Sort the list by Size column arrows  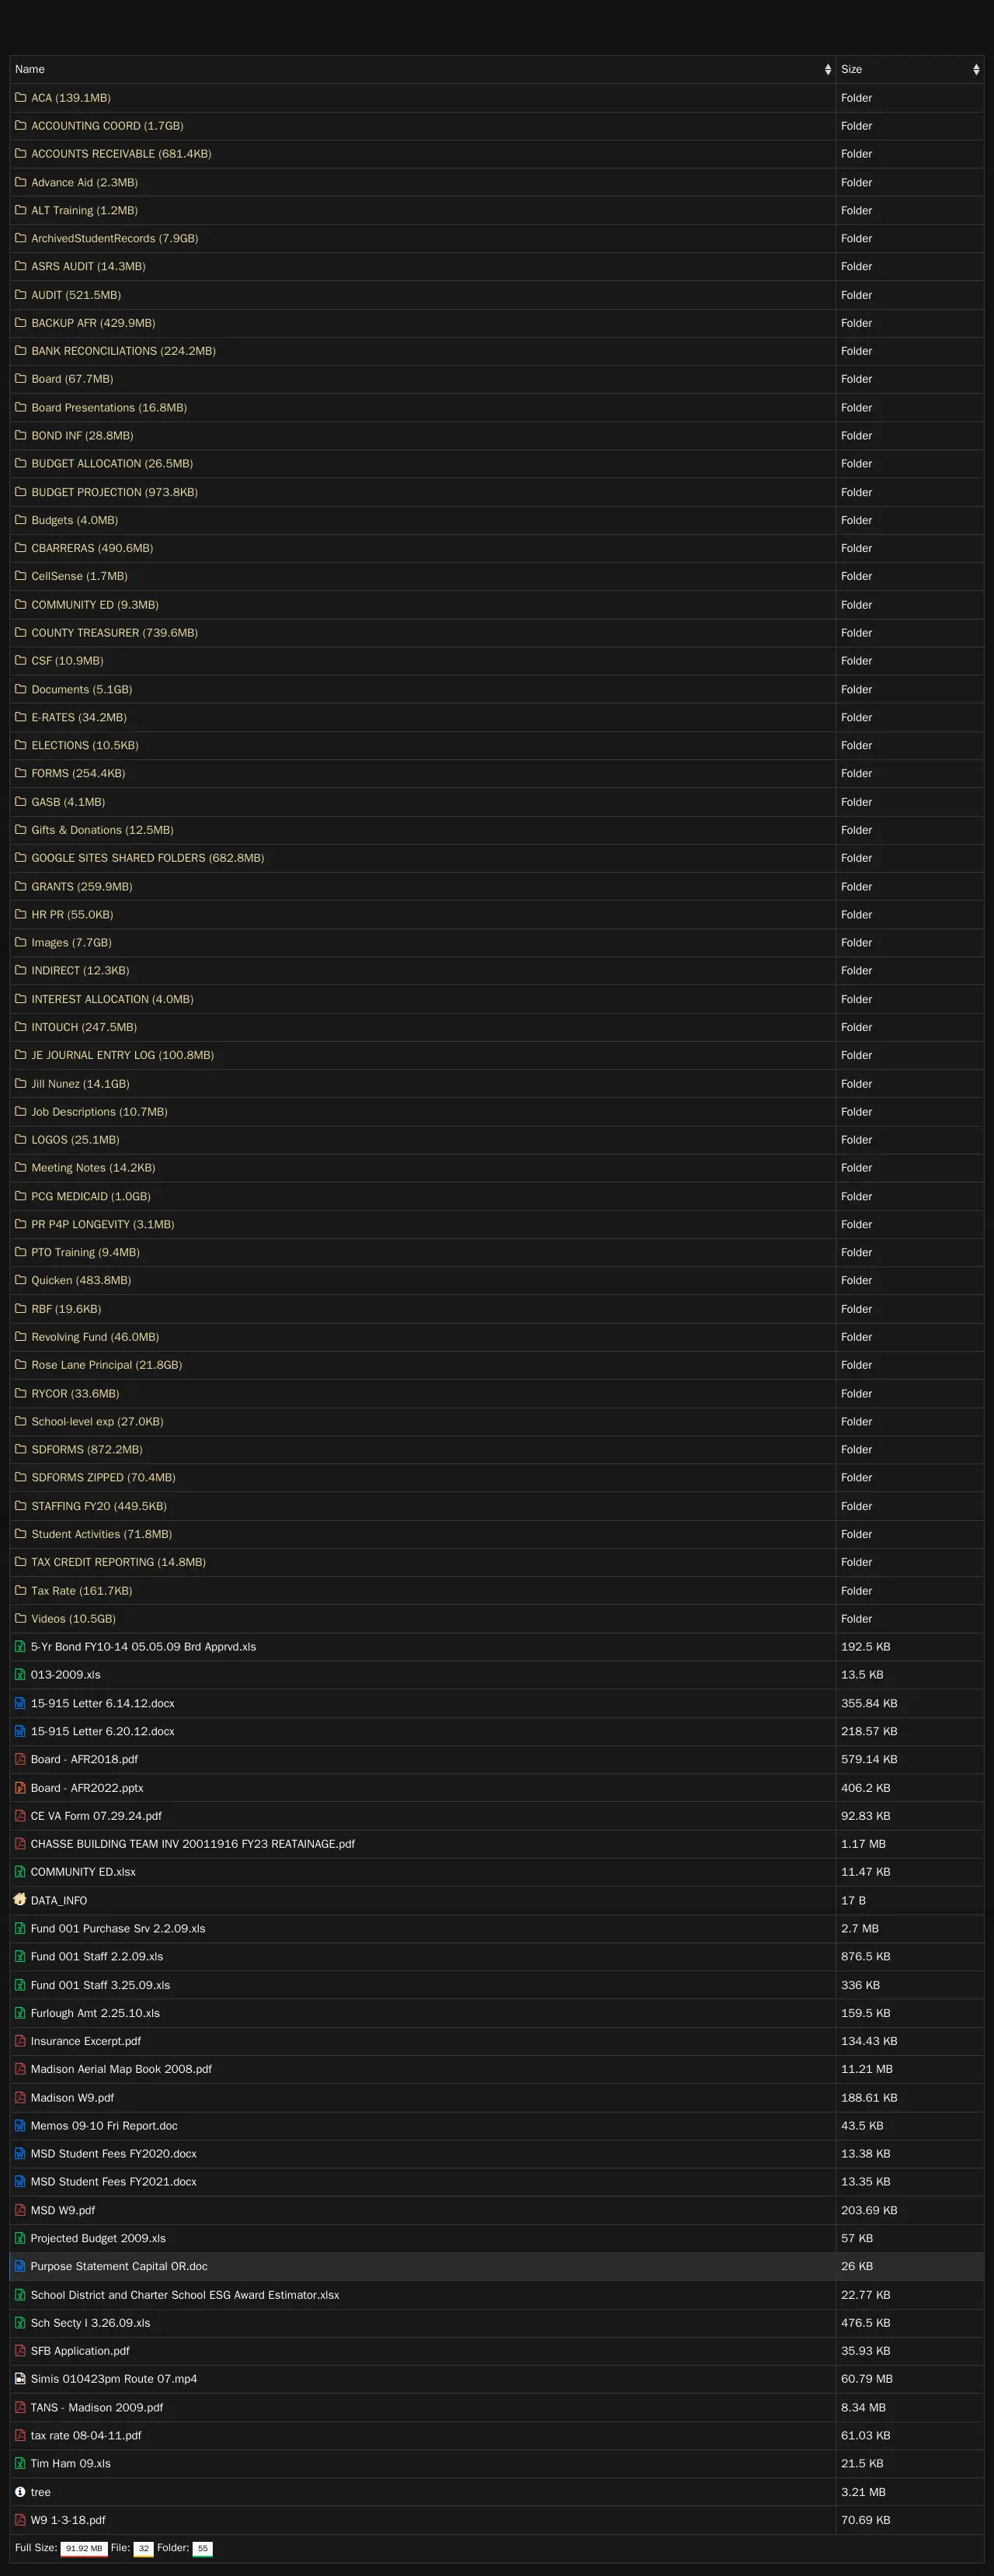[x=975, y=70]
